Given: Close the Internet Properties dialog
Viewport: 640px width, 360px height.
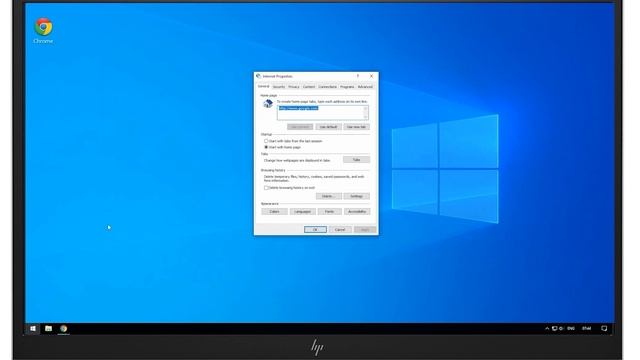Looking at the screenshot, I should (371, 76).
